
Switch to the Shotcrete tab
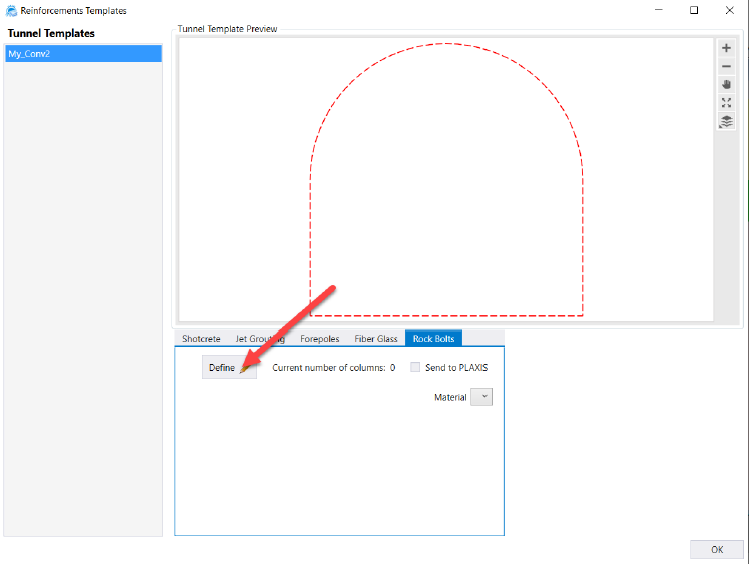pyautogui.click(x=201, y=339)
